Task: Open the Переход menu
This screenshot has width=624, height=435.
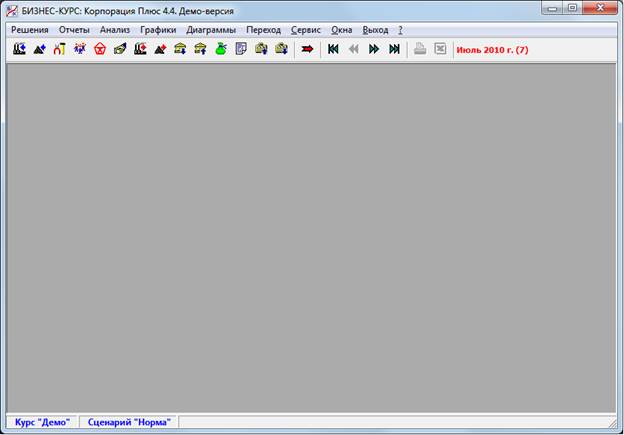Action: click(x=263, y=30)
